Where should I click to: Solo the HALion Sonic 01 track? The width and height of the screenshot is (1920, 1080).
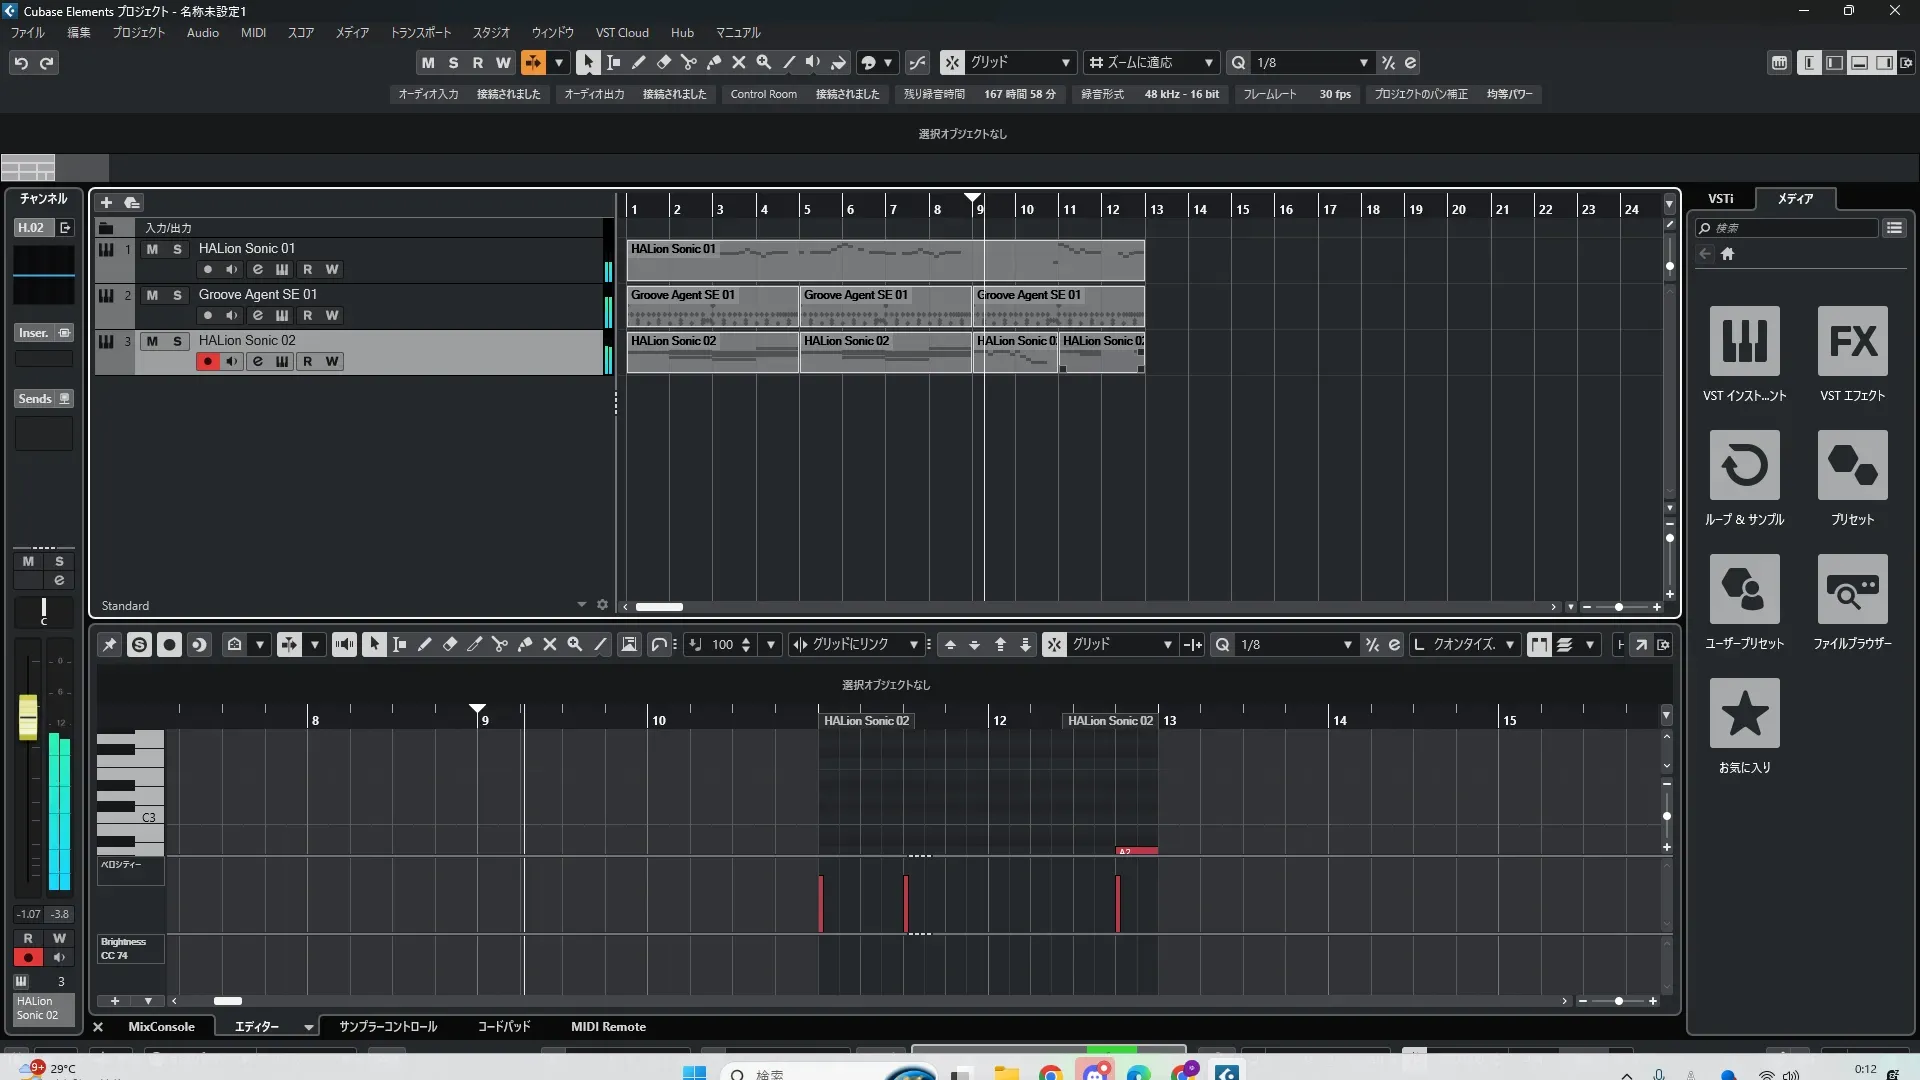click(x=177, y=249)
